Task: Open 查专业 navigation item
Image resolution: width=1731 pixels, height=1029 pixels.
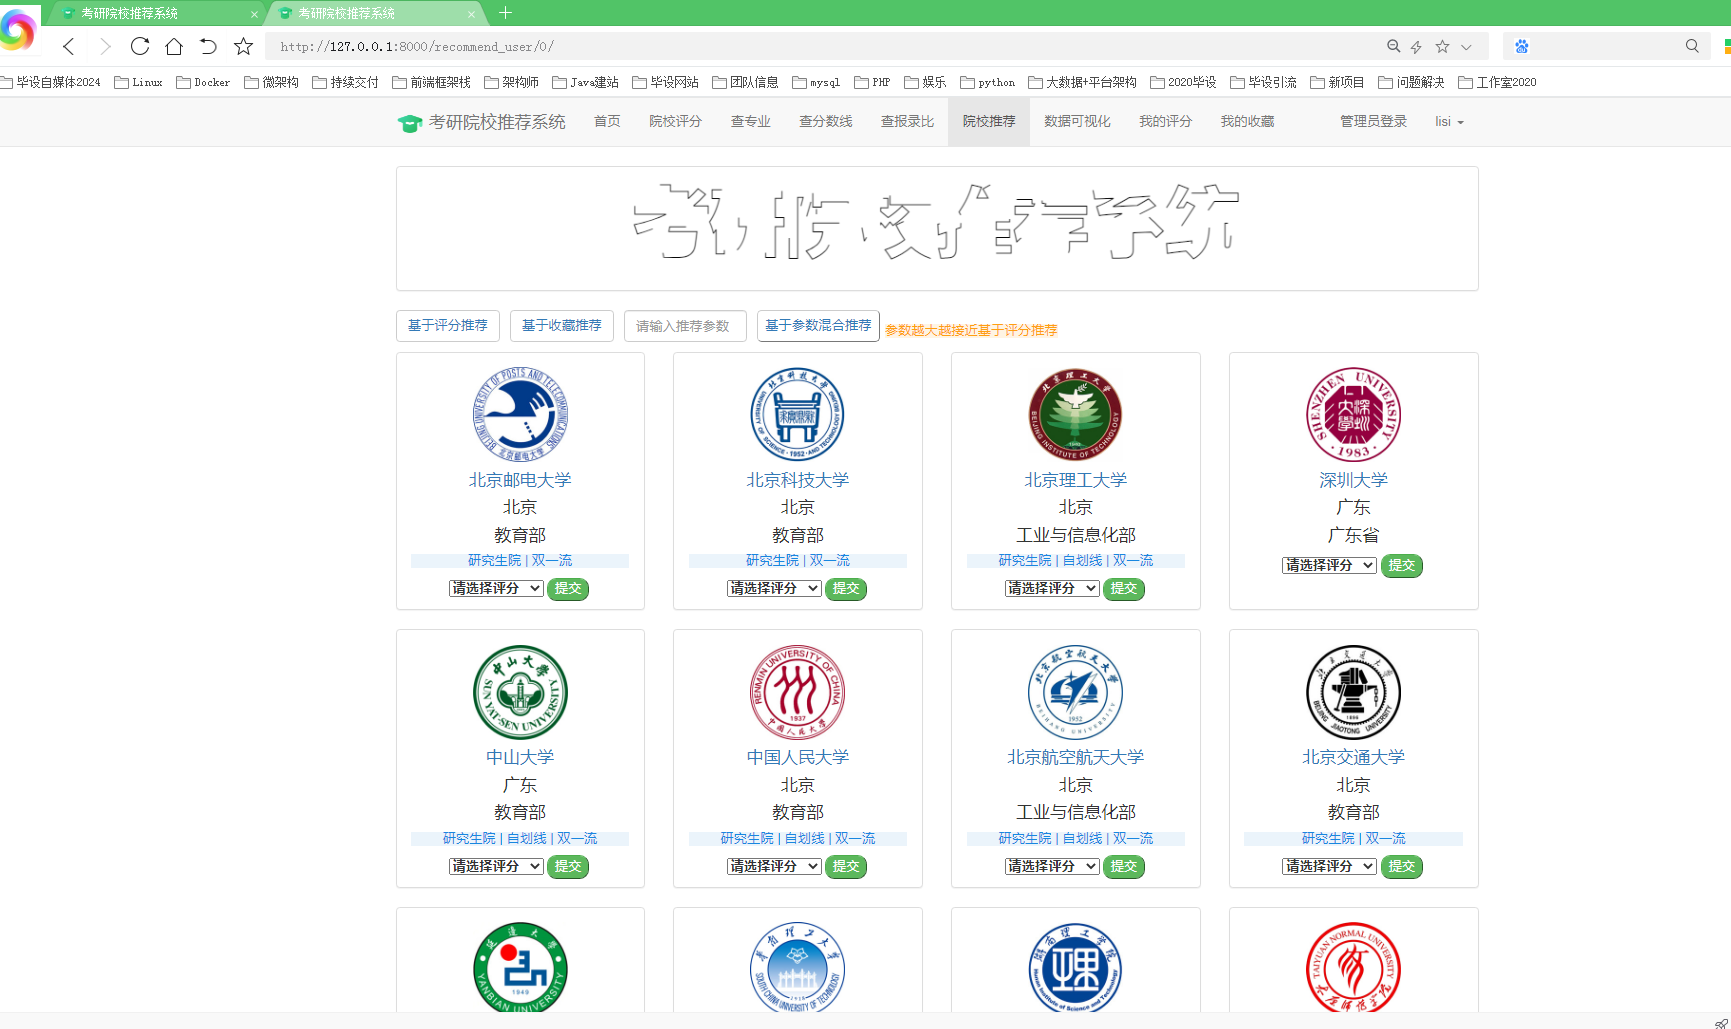Action: 750,122
